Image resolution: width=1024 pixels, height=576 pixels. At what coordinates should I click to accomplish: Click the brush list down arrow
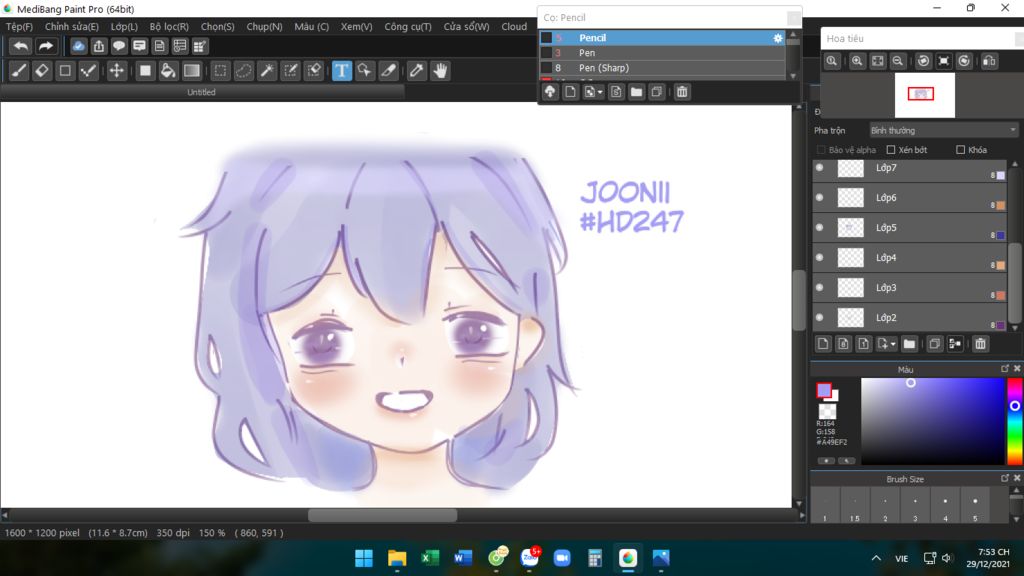pos(793,76)
